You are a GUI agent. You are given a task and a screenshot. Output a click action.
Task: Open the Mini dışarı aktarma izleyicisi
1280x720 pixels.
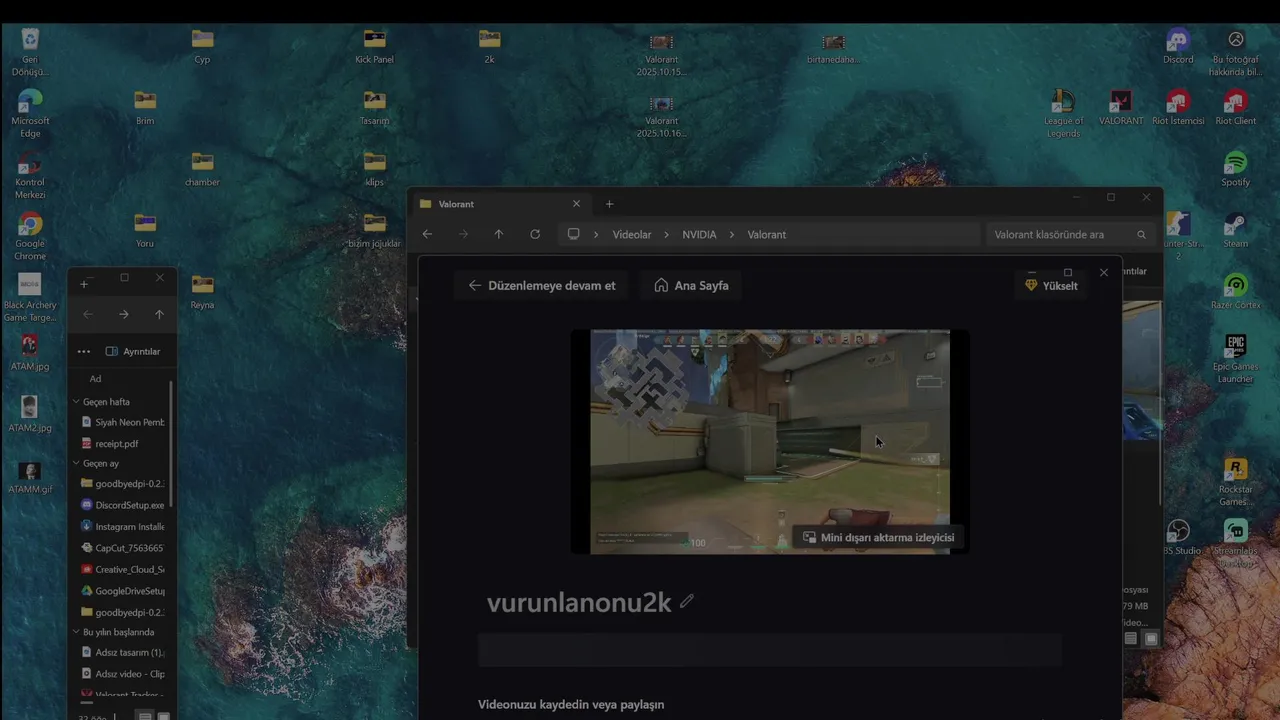(878, 537)
